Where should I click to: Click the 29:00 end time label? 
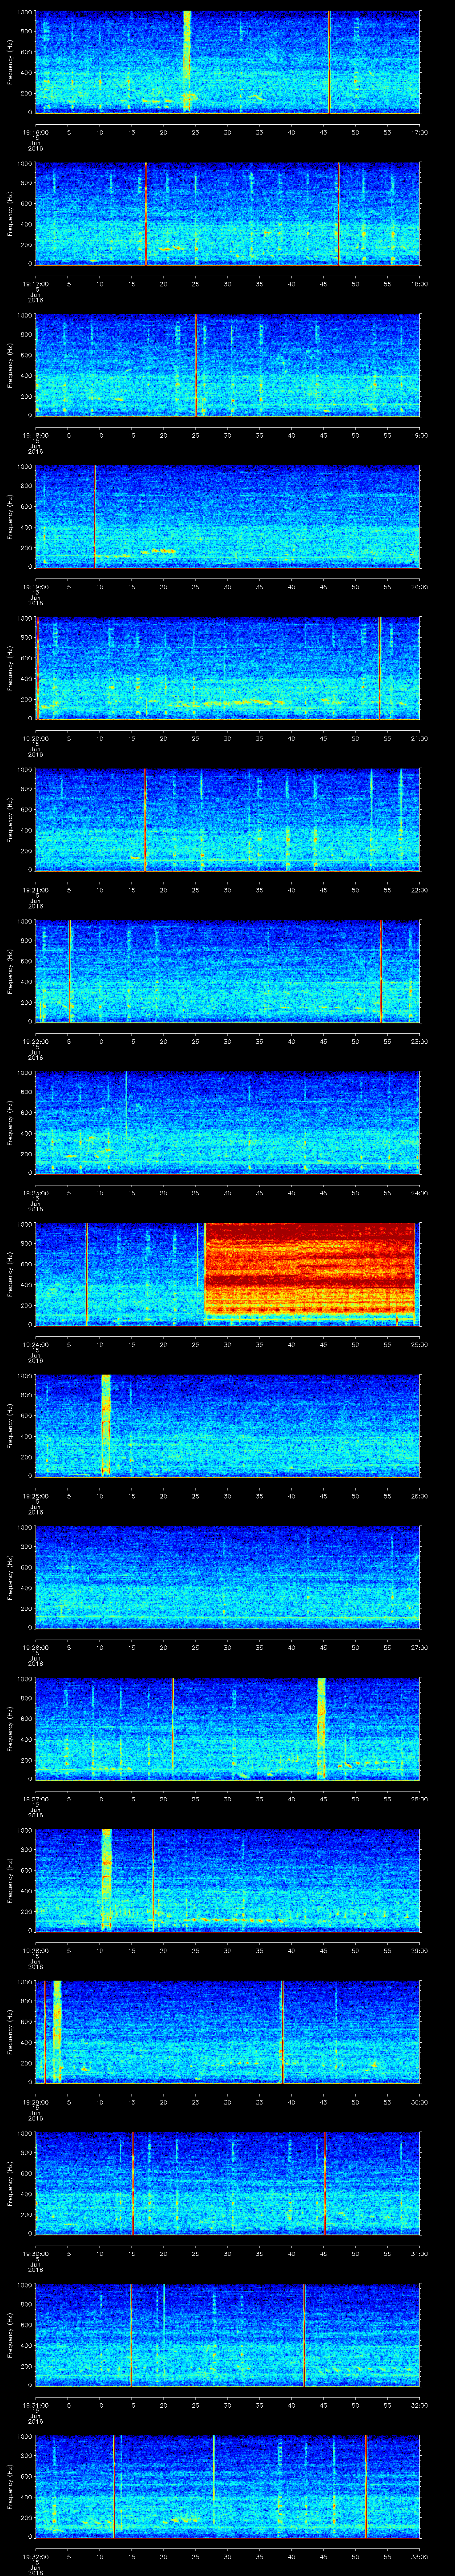(x=419, y=1950)
